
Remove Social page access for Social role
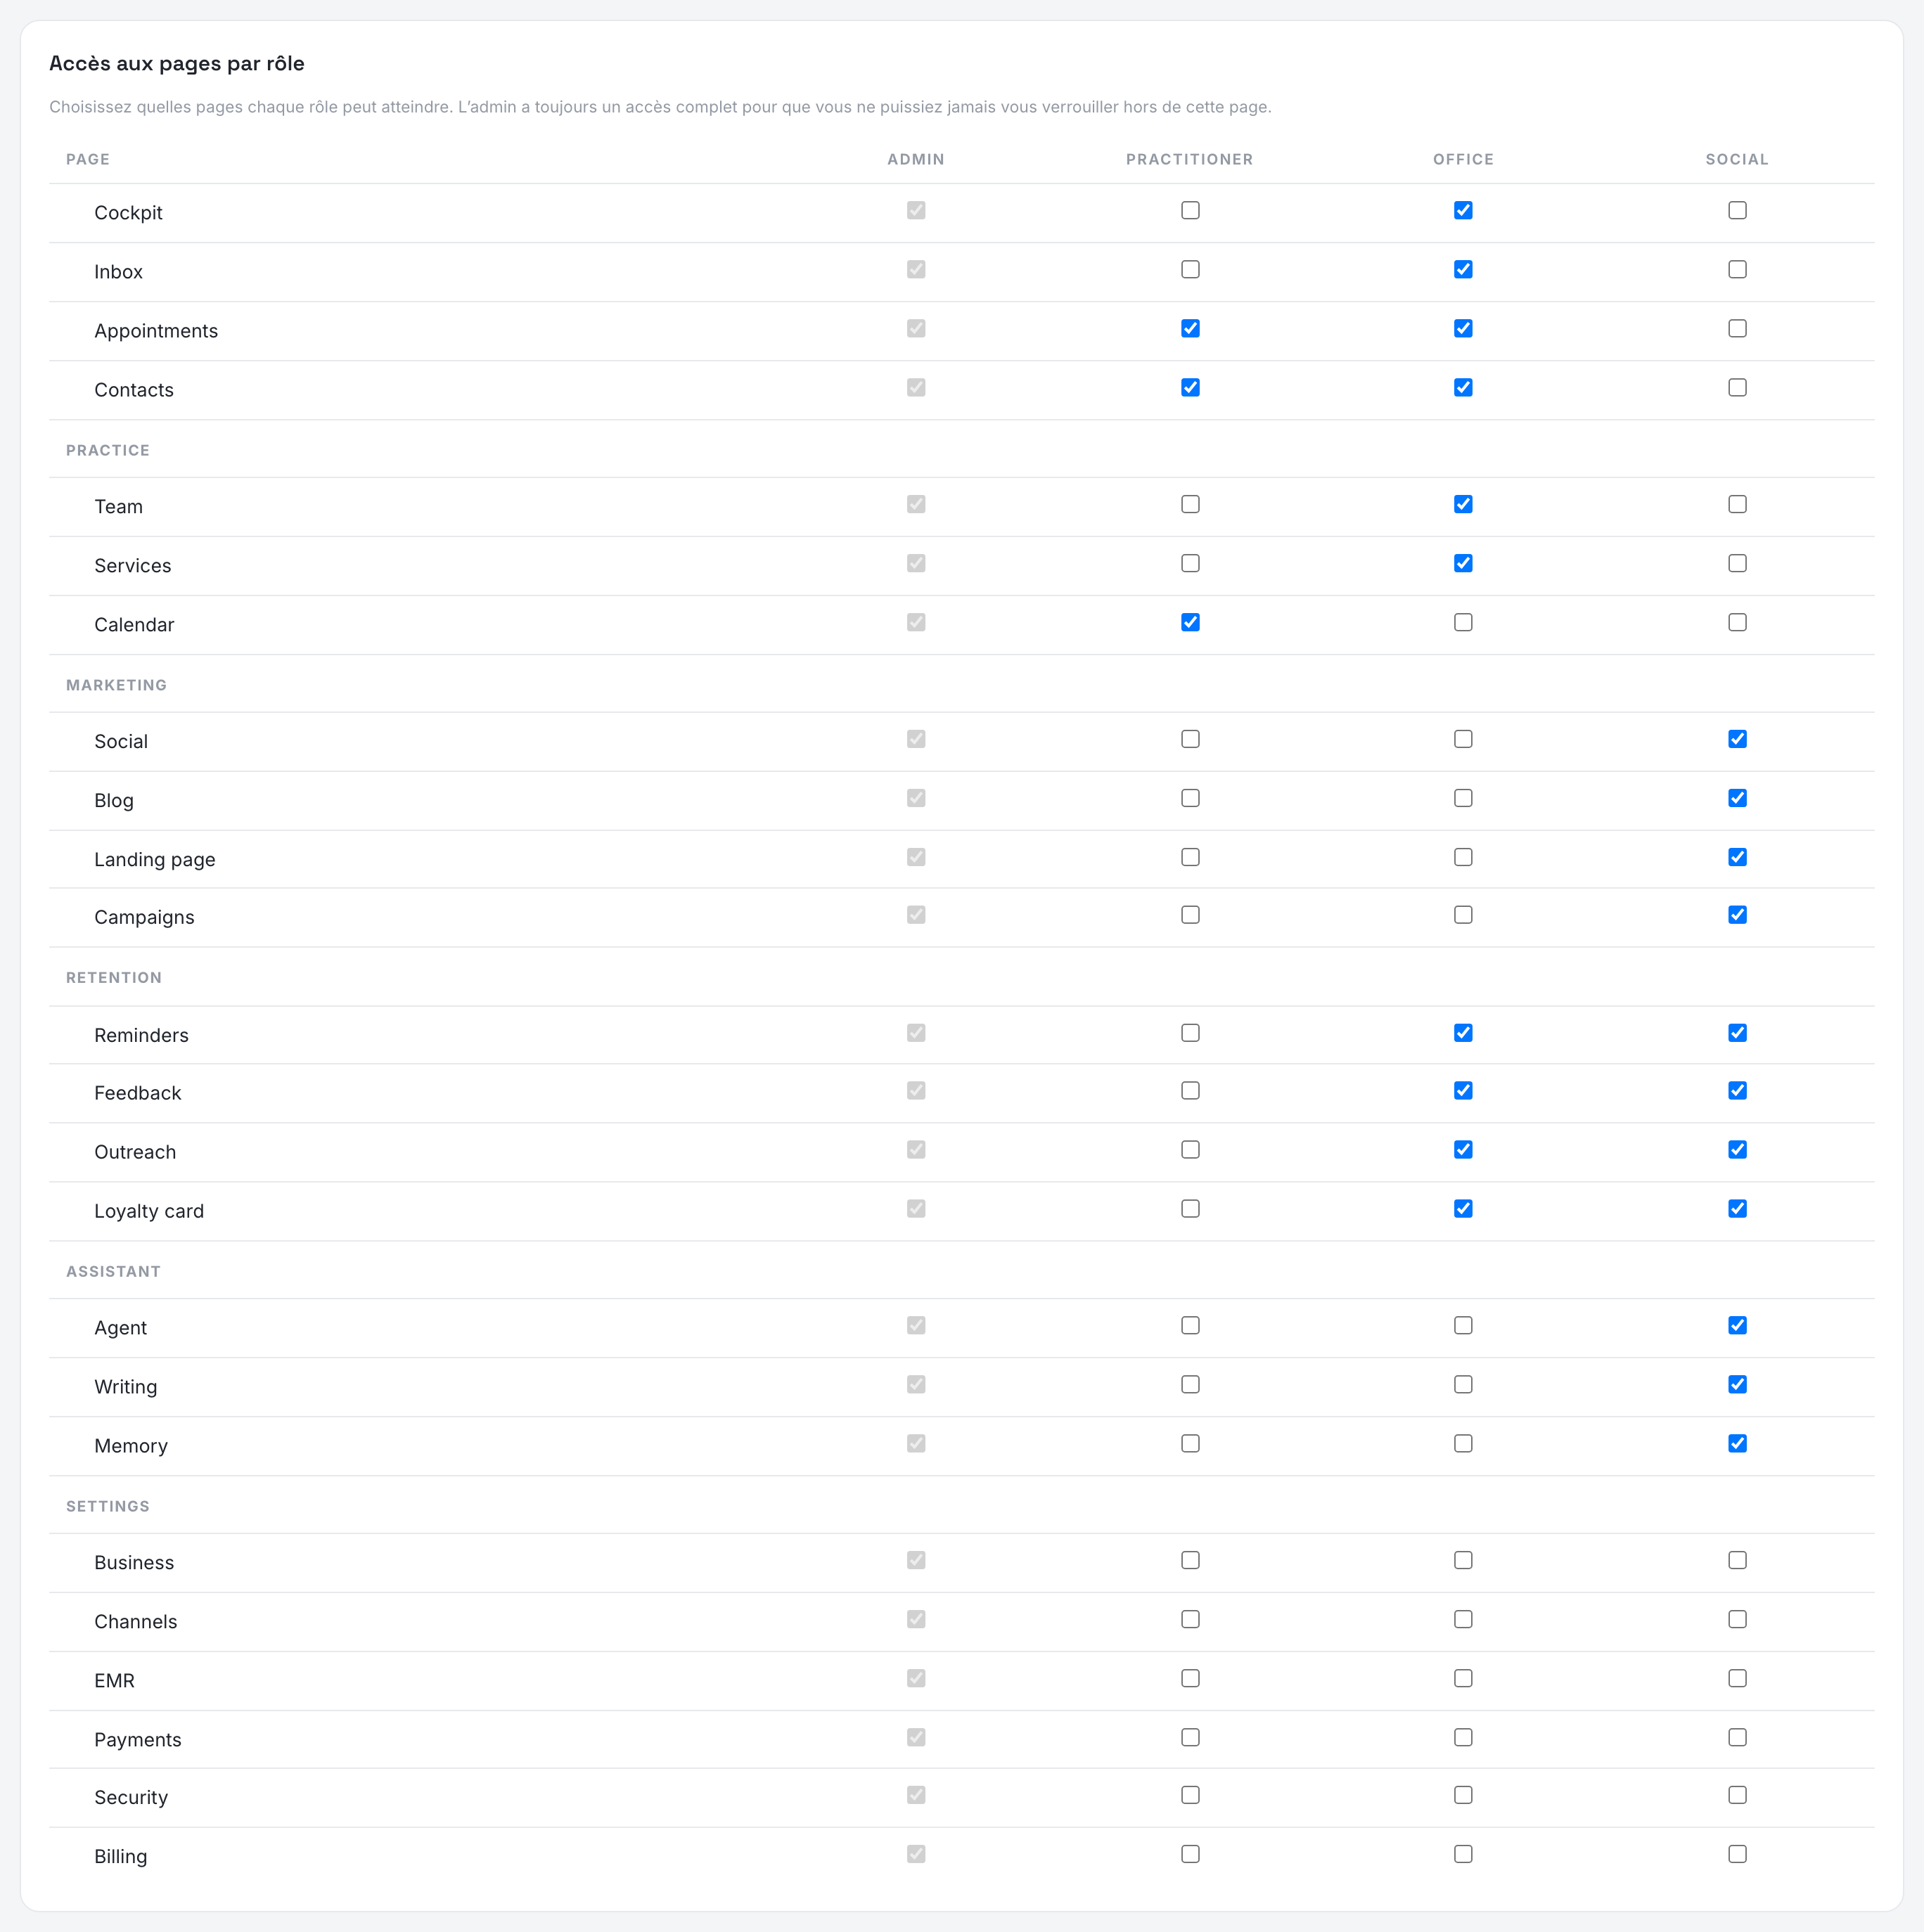click(1737, 739)
